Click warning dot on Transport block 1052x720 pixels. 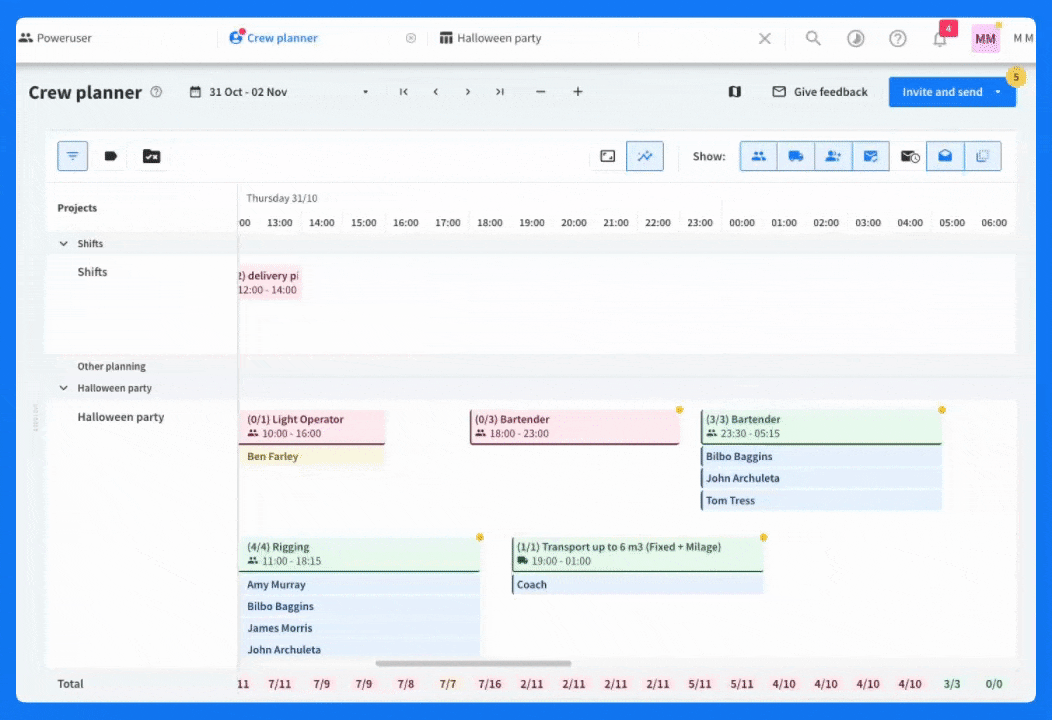coord(764,537)
